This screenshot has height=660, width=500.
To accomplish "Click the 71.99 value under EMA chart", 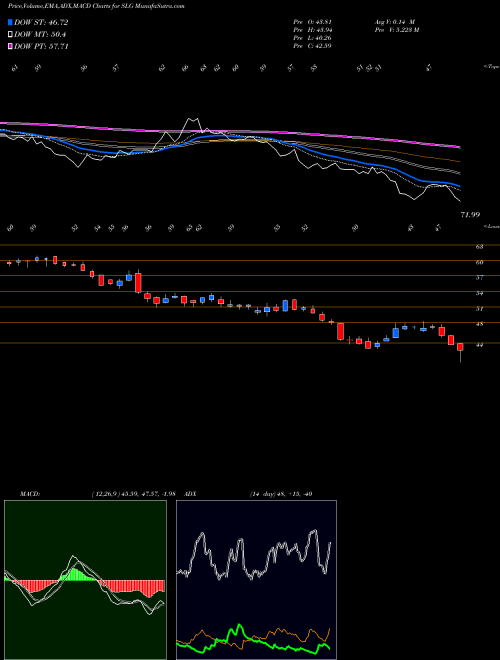I will (x=470, y=215).
